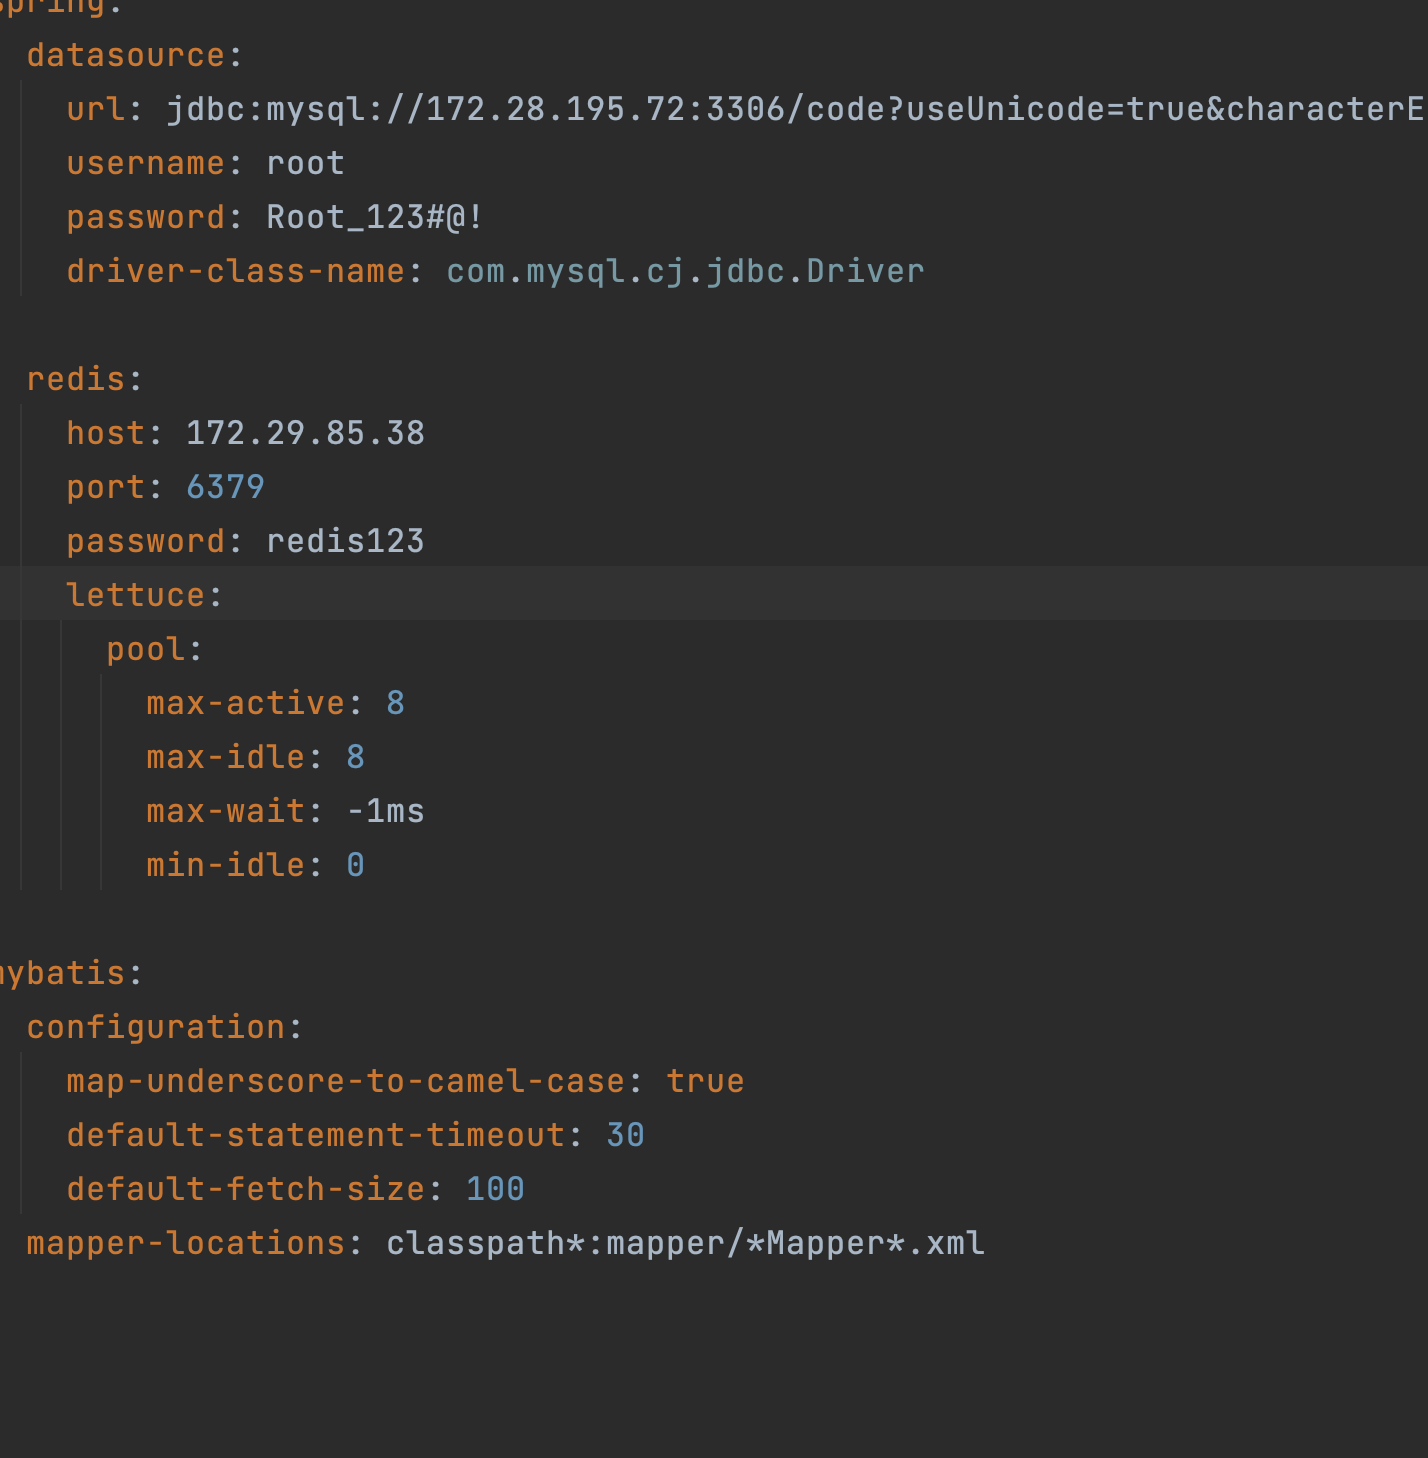Click the value 8 after max-idle

tap(356, 757)
